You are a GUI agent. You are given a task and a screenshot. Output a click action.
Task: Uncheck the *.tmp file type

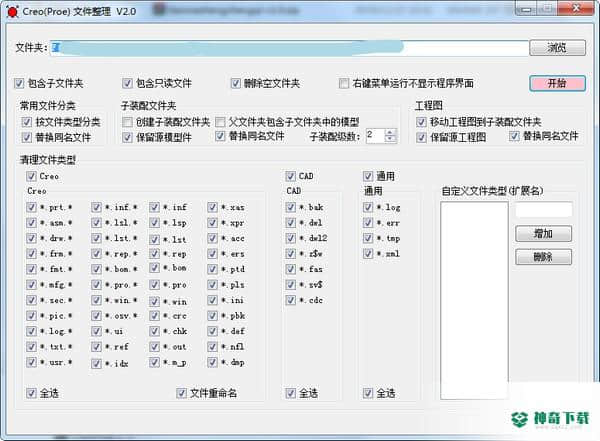click(368, 238)
